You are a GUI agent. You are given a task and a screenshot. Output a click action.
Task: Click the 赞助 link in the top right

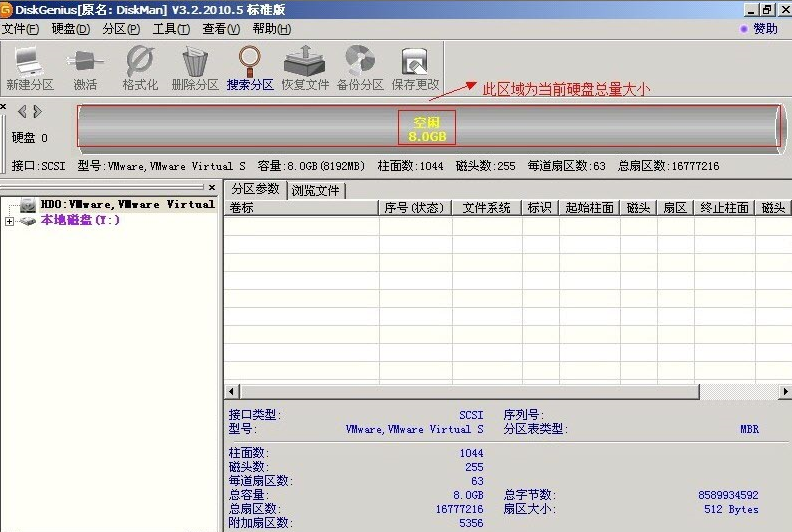765,29
